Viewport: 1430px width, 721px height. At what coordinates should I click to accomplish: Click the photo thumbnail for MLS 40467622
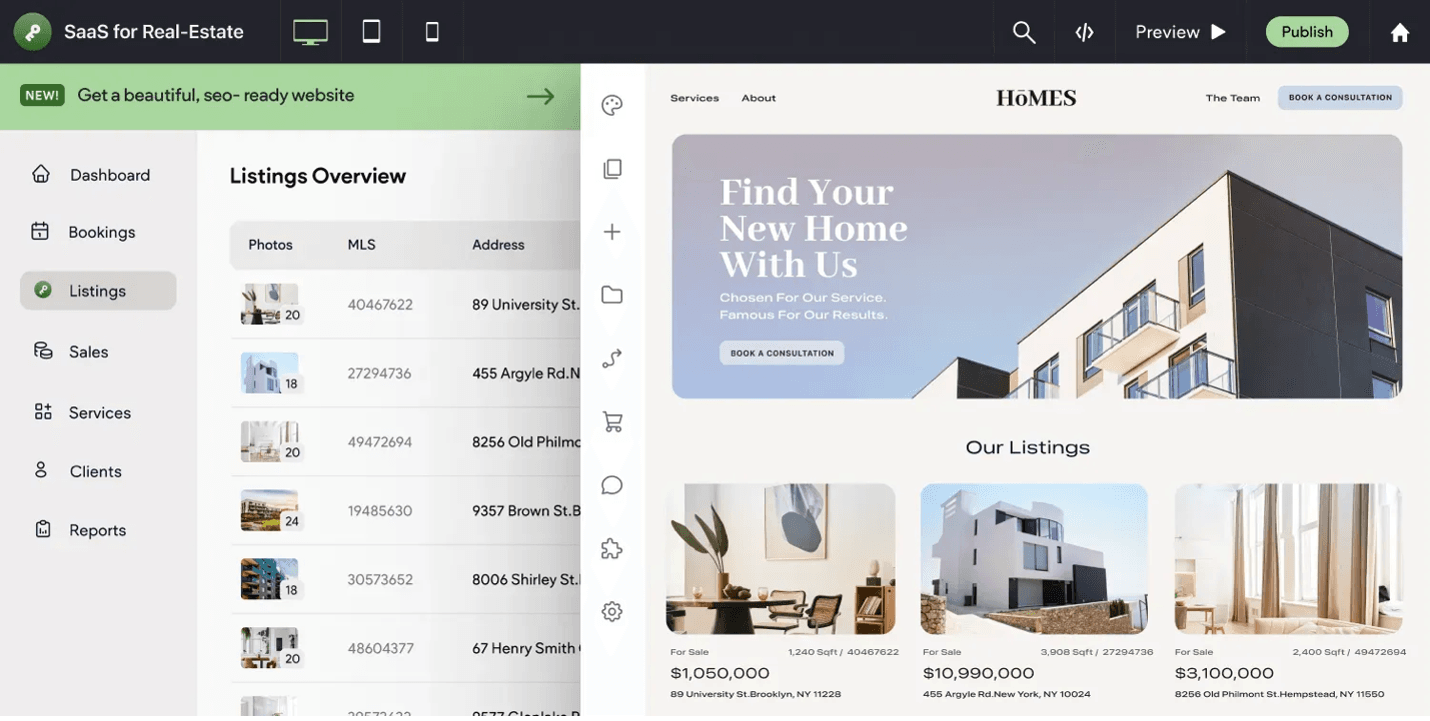(269, 303)
